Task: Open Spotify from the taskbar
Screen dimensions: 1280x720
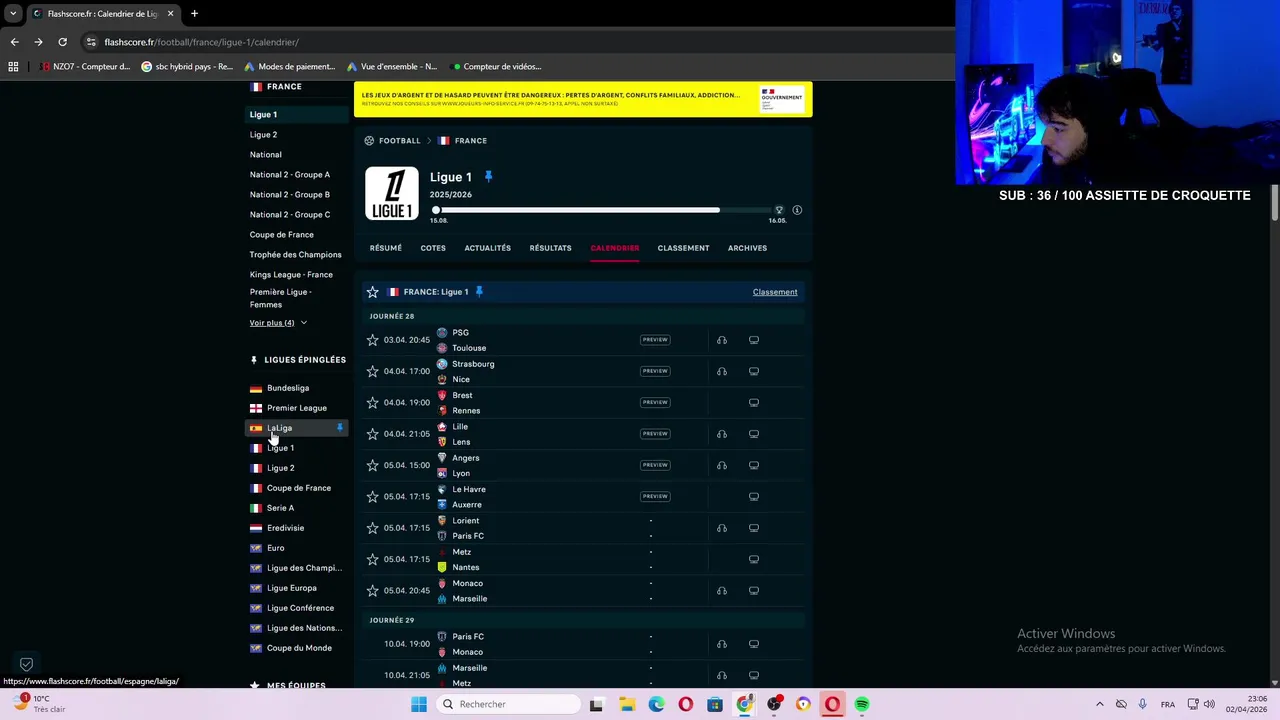Action: [861, 704]
